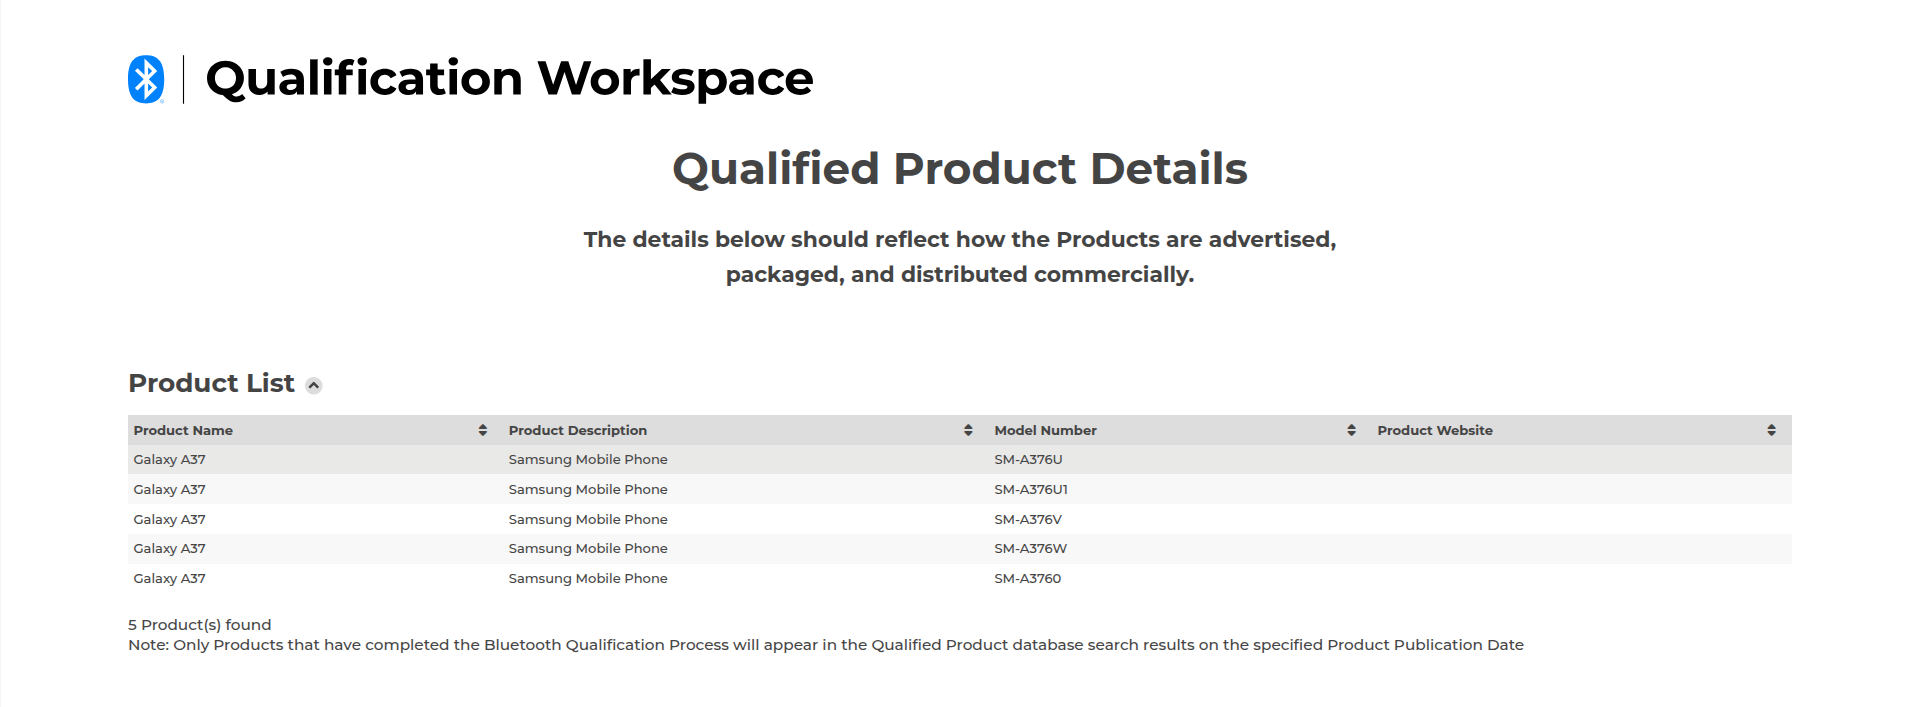The height and width of the screenshot is (707, 1919).
Task: Select model number SM-A3760 cell
Action: click(x=1027, y=579)
